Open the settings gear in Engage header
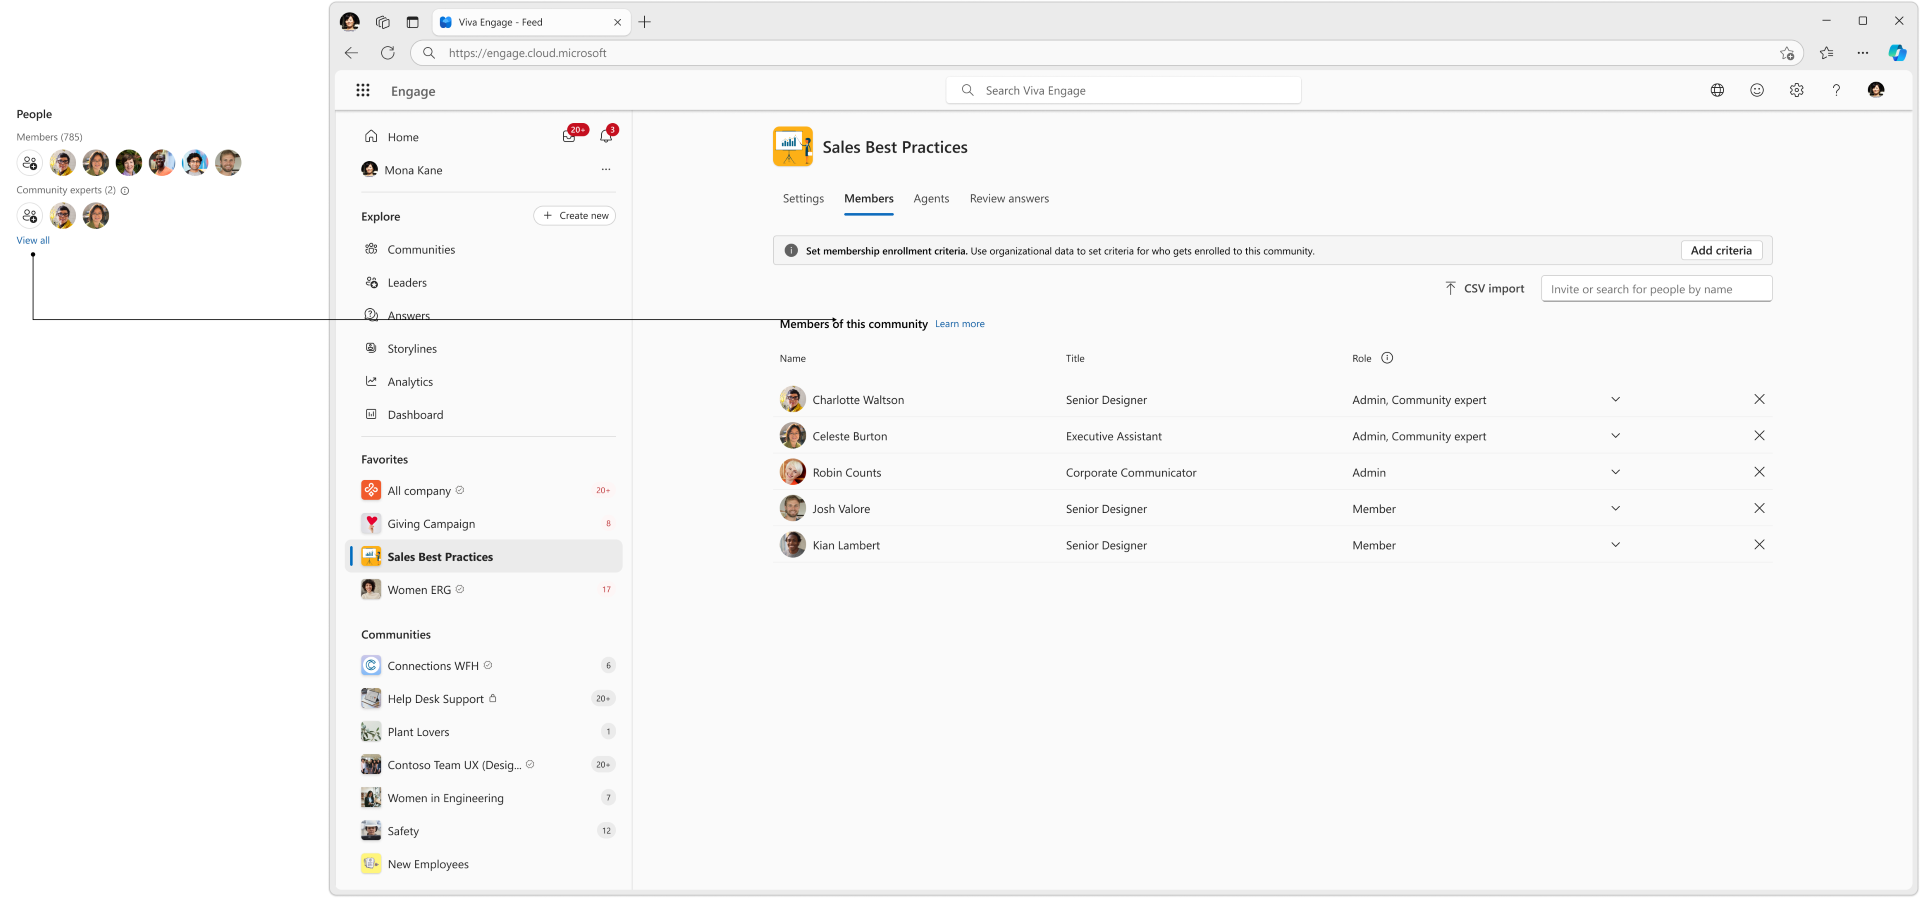 (1797, 90)
